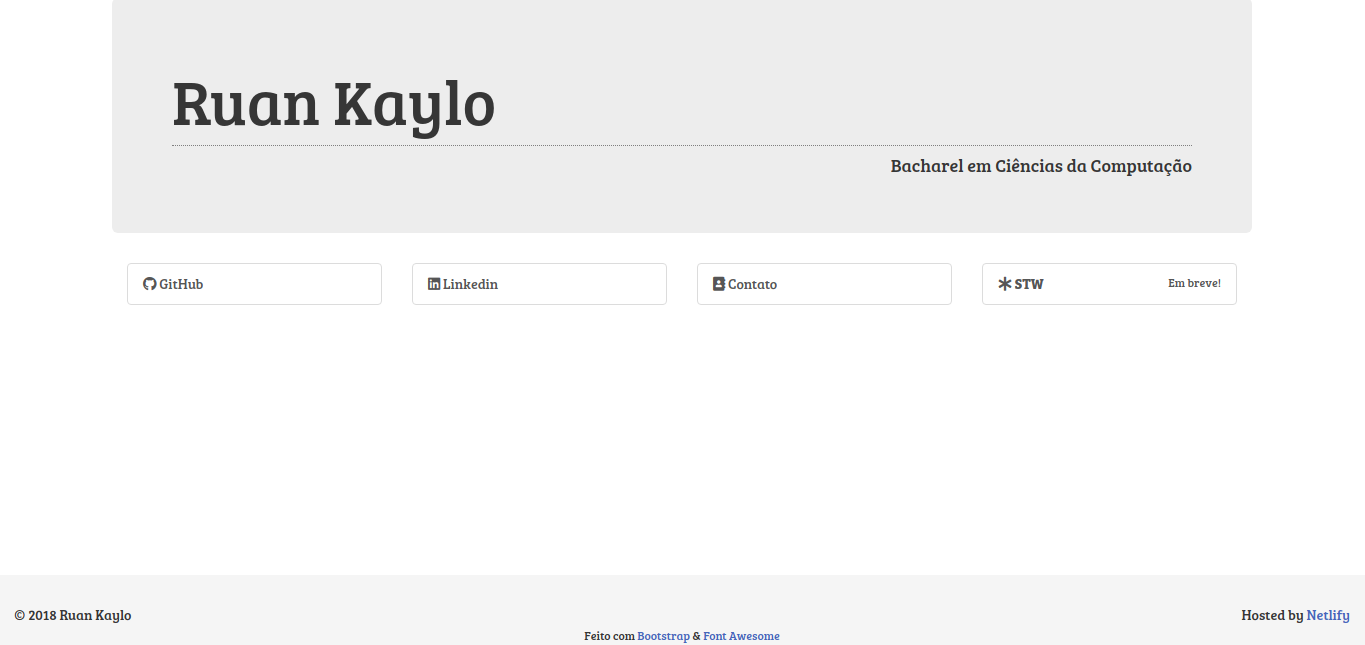Click the LinkedIn logo icon
The width and height of the screenshot is (1365, 645).
click(434, 284)
